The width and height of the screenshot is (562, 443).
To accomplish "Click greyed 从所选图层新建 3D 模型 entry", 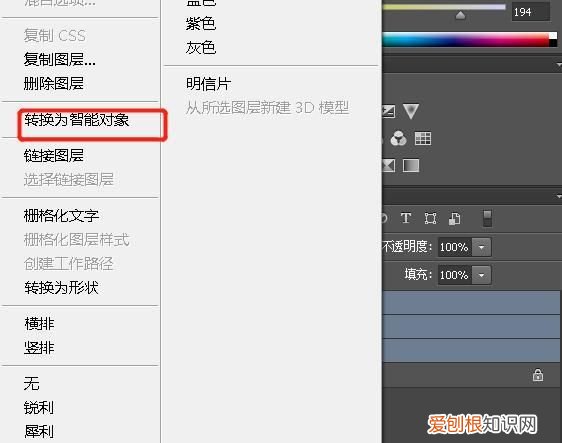I will (x=267, y=107).
